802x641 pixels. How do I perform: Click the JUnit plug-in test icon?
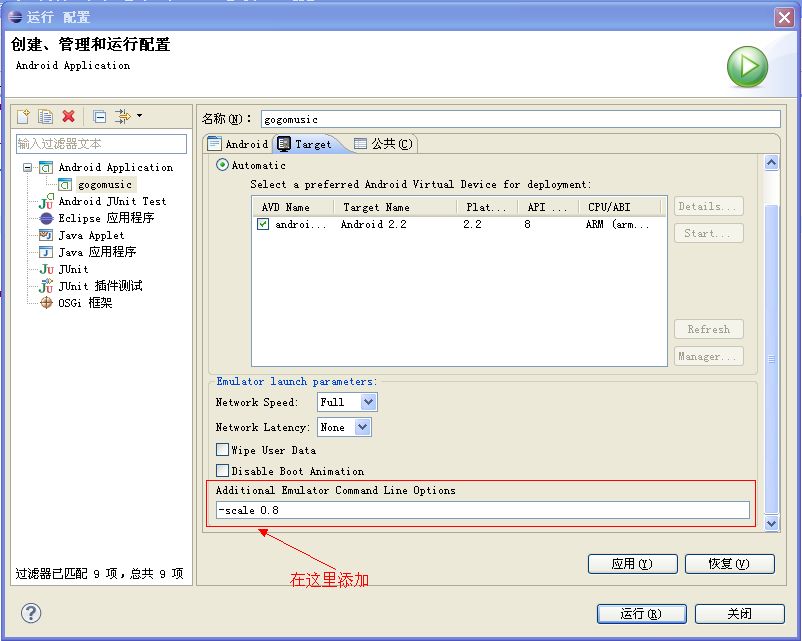click(x=46, y=285)
